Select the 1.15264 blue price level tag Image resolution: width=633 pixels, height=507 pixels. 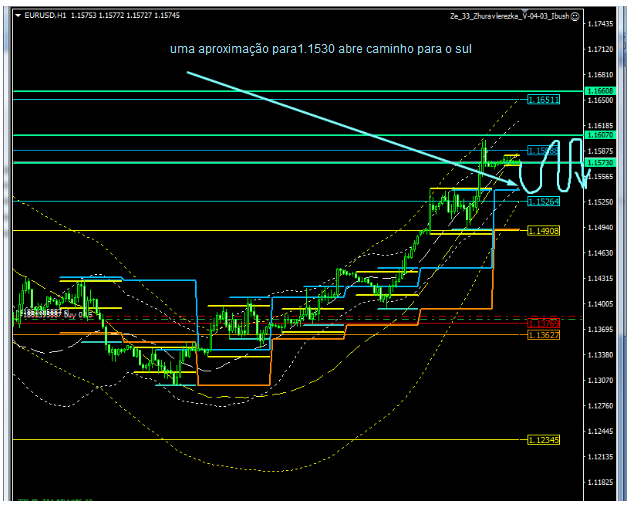[543, 202]
